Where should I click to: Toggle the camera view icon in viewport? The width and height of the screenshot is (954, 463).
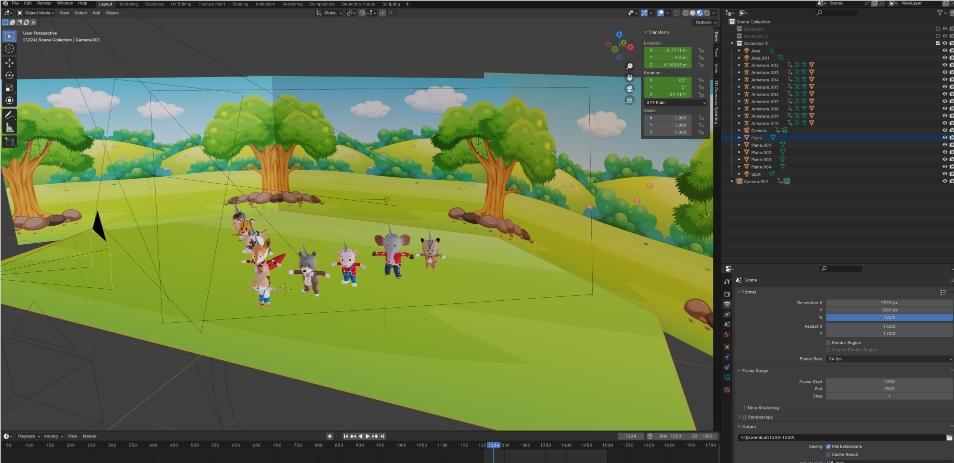[630, 89]
